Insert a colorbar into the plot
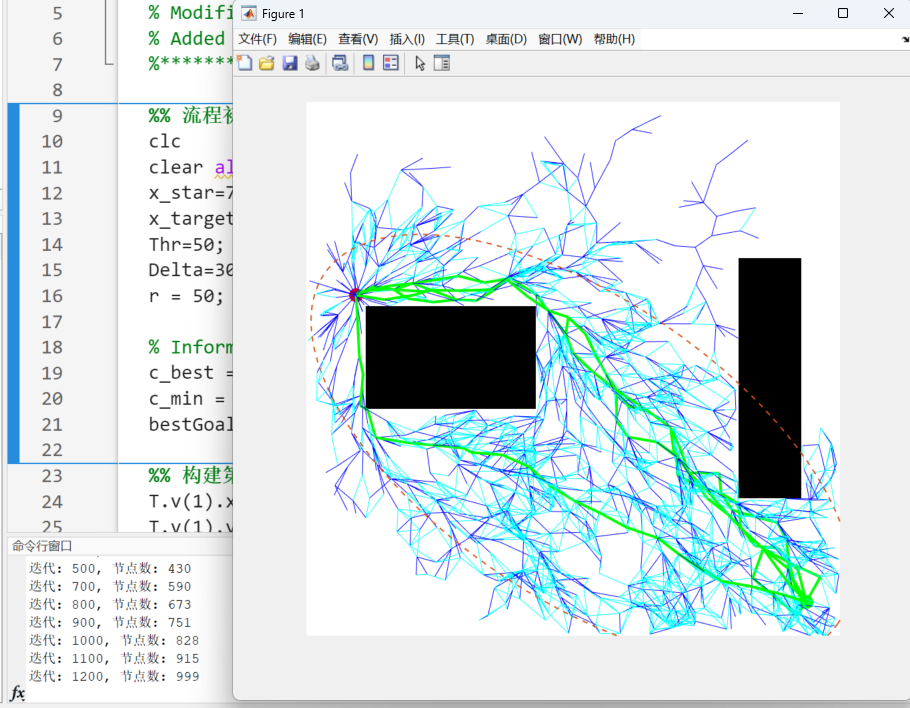The width and height of the screenshot is (910, 708). (367, 62)
